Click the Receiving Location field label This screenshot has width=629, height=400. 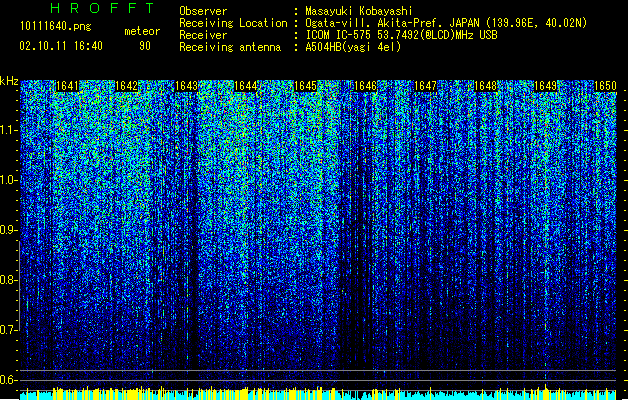click(233, 23)
